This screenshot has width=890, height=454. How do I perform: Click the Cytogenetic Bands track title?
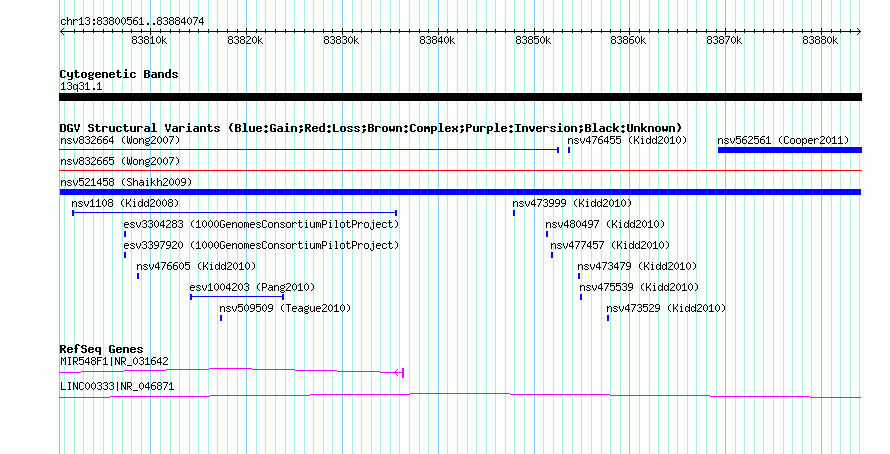[119, 74]
